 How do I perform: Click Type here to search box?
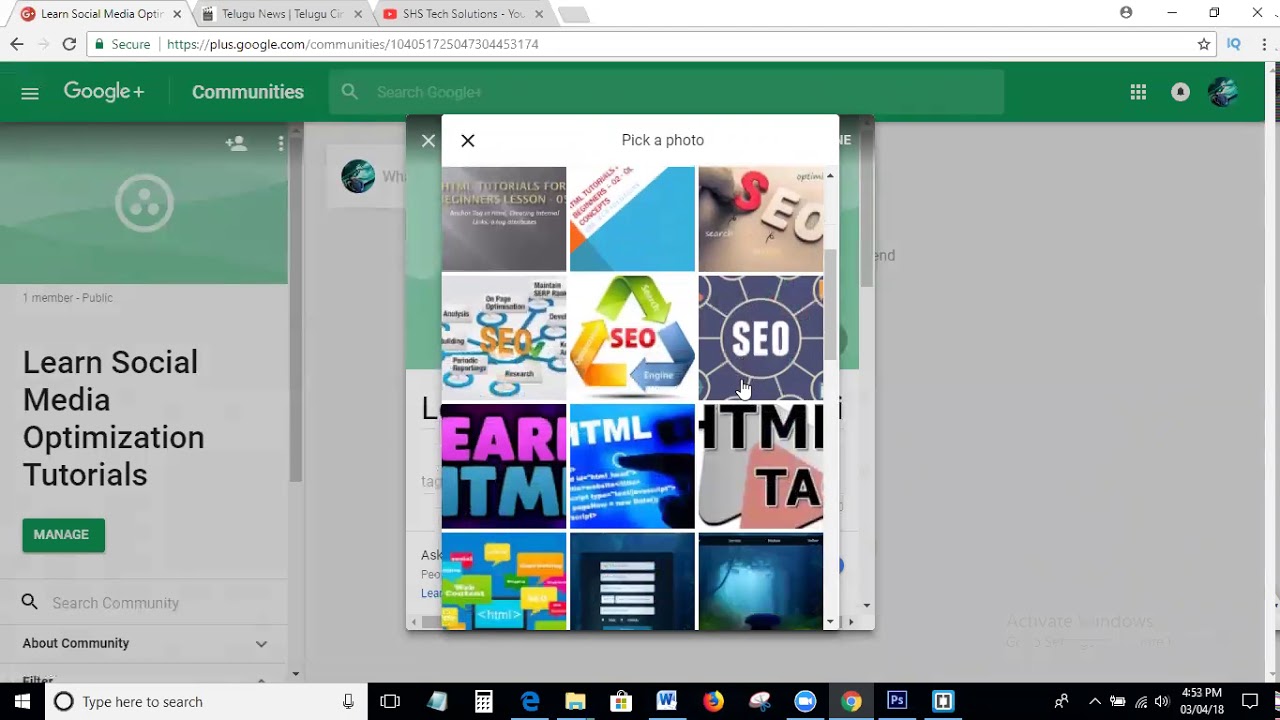[x=206, y=701]
